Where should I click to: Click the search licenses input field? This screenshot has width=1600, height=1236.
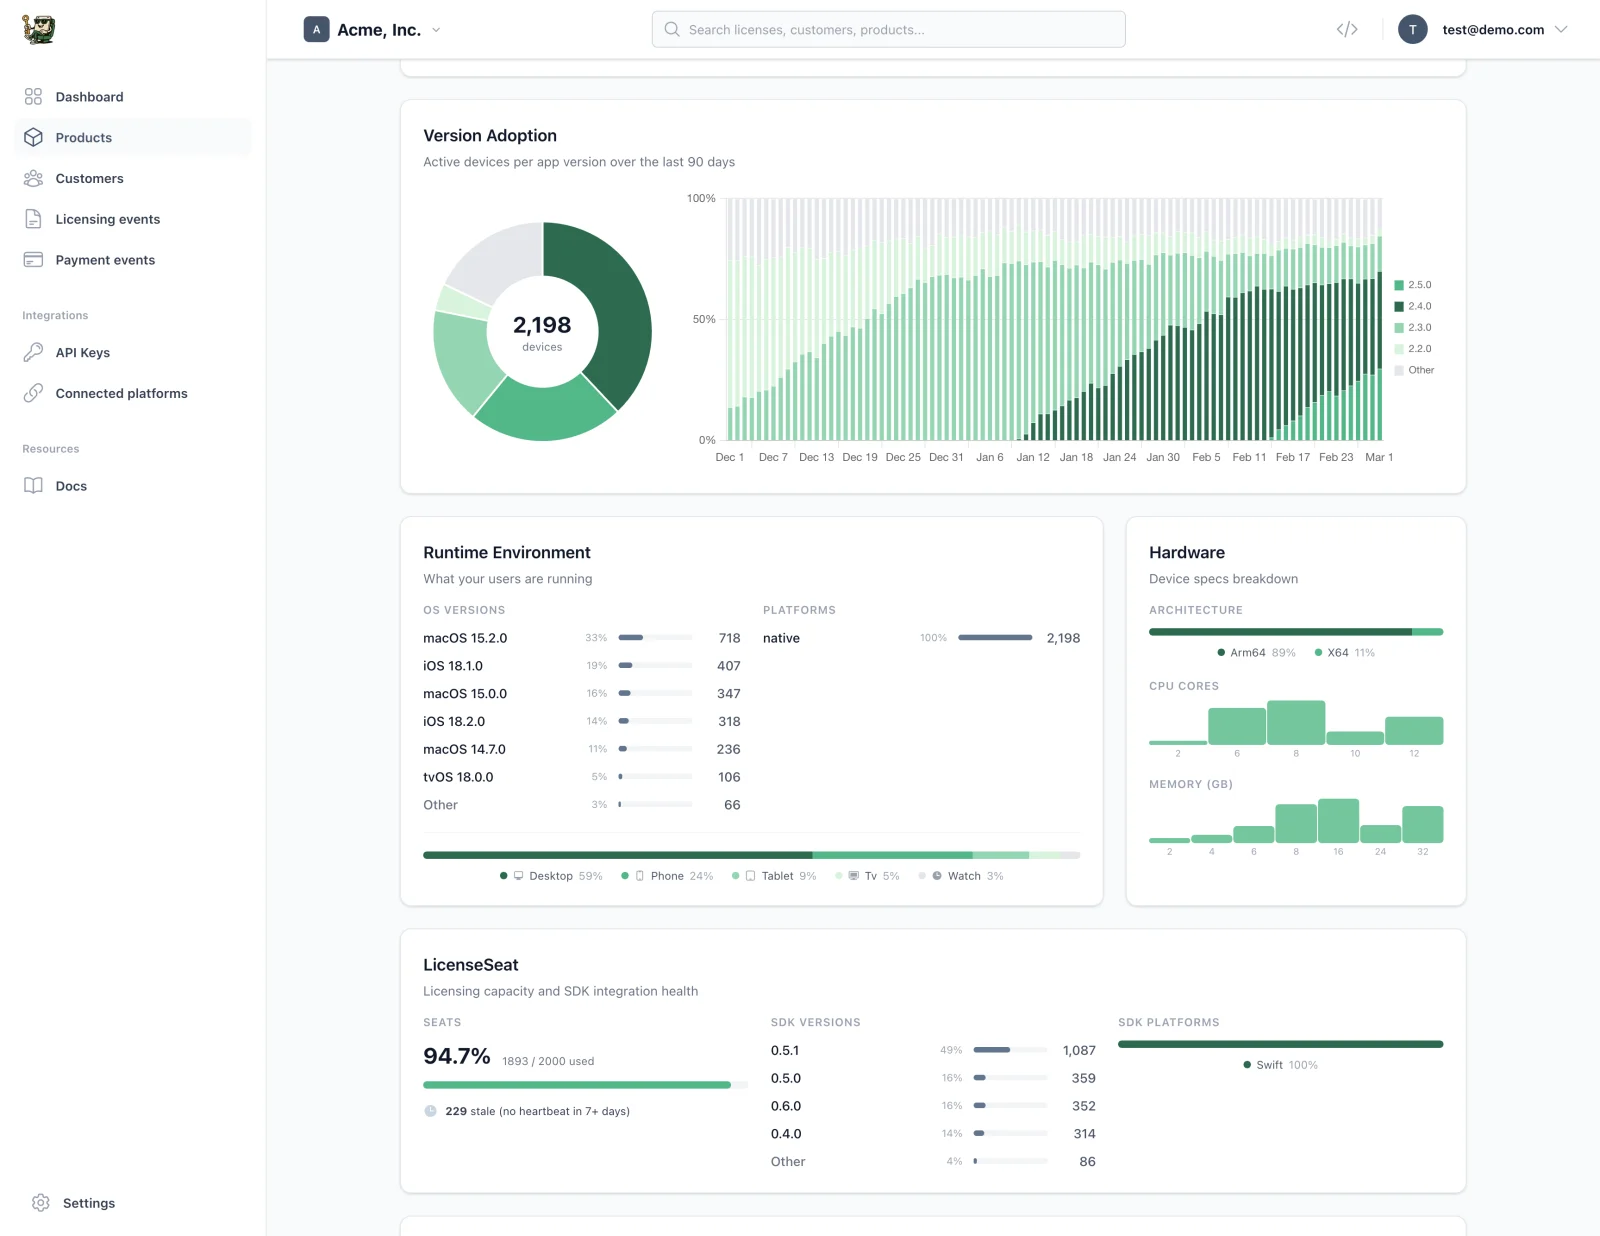click(x=888, y=29)
